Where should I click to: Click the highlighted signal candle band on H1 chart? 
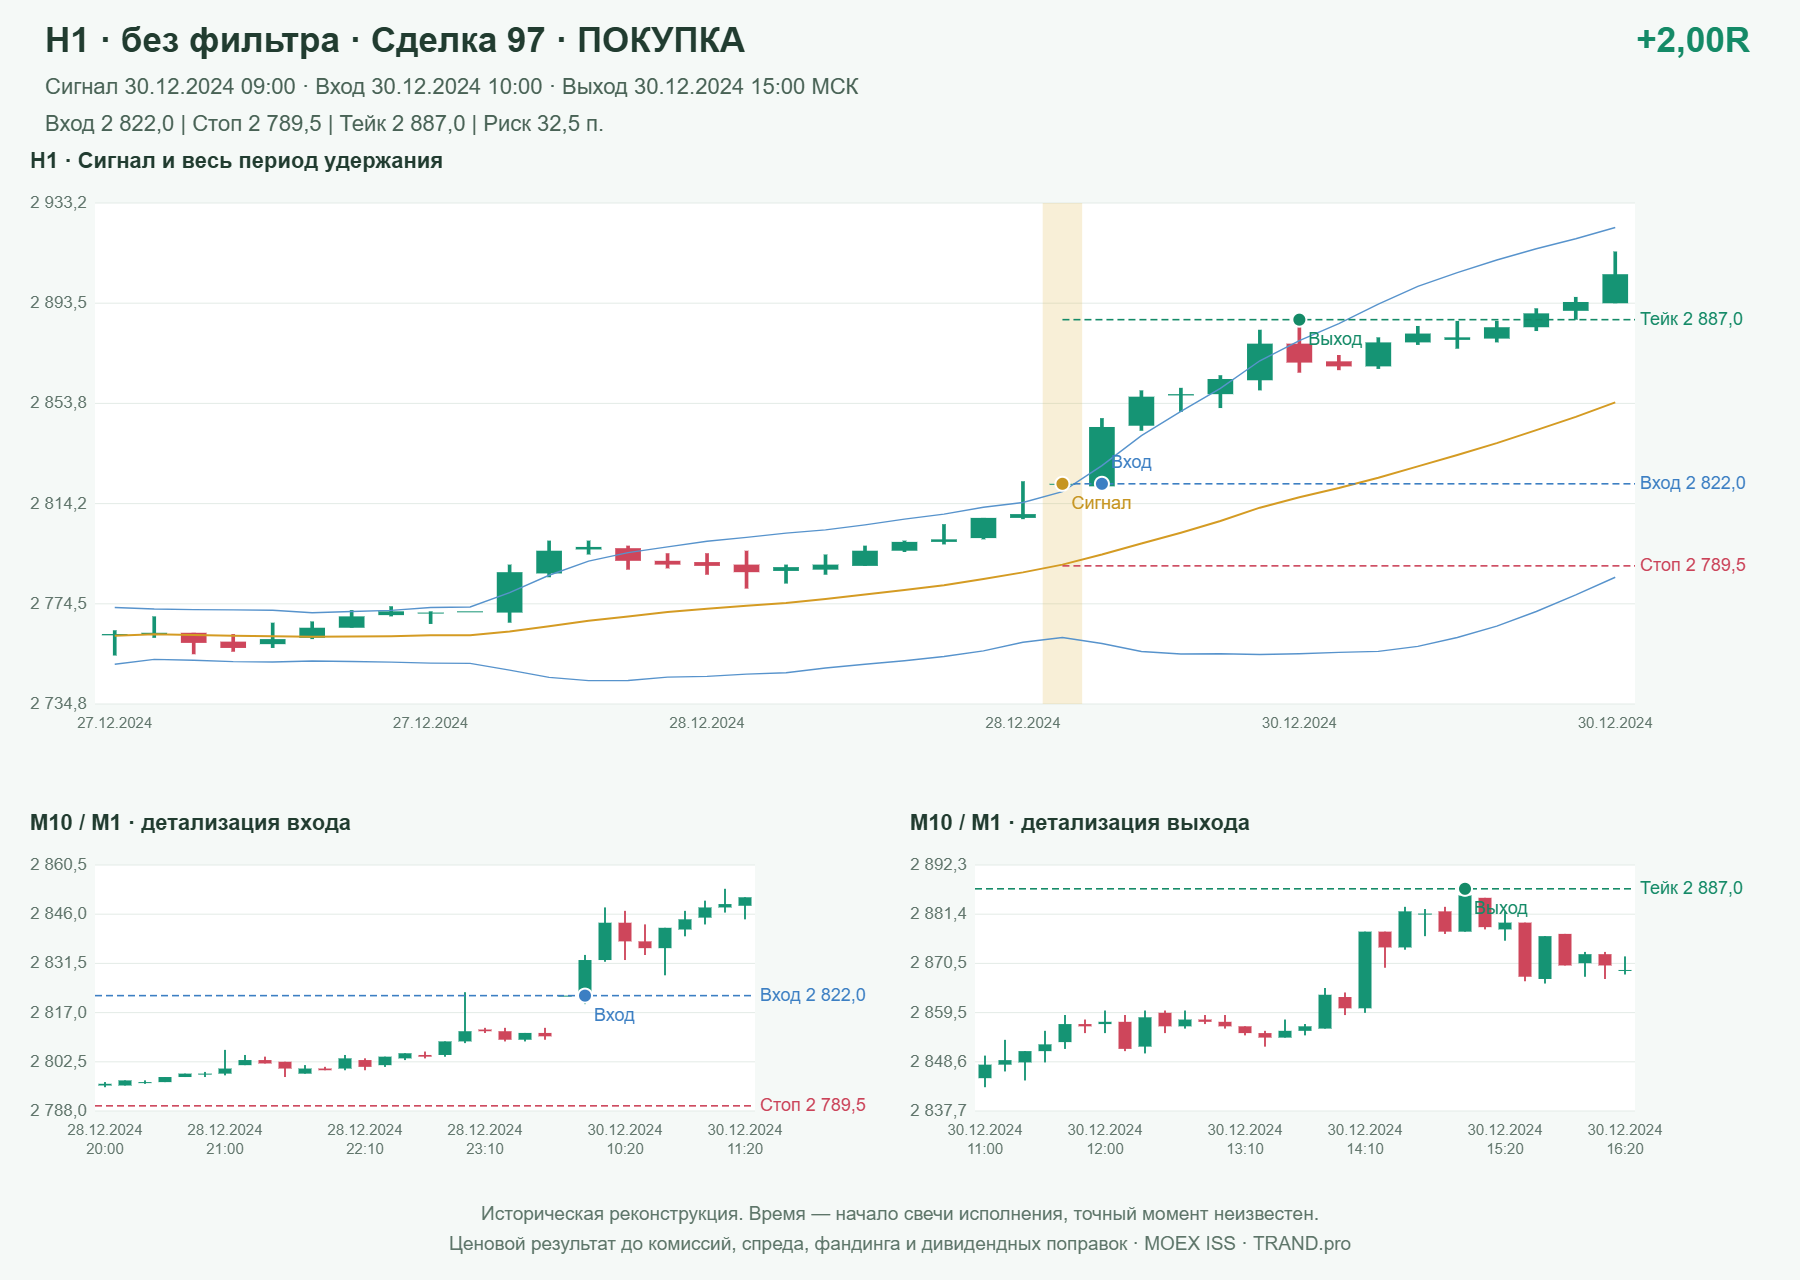click(1062, 453)
